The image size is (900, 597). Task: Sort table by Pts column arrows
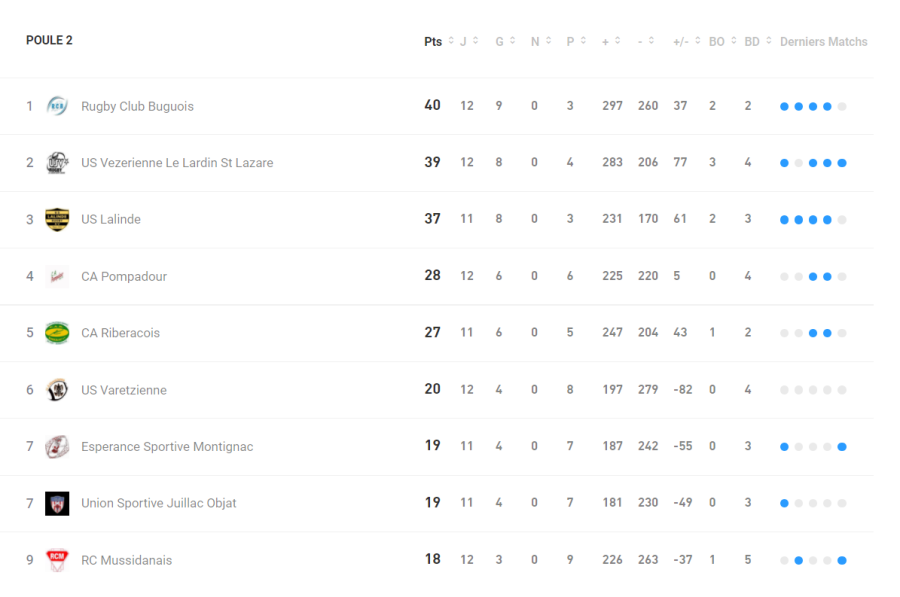[451, 41]
